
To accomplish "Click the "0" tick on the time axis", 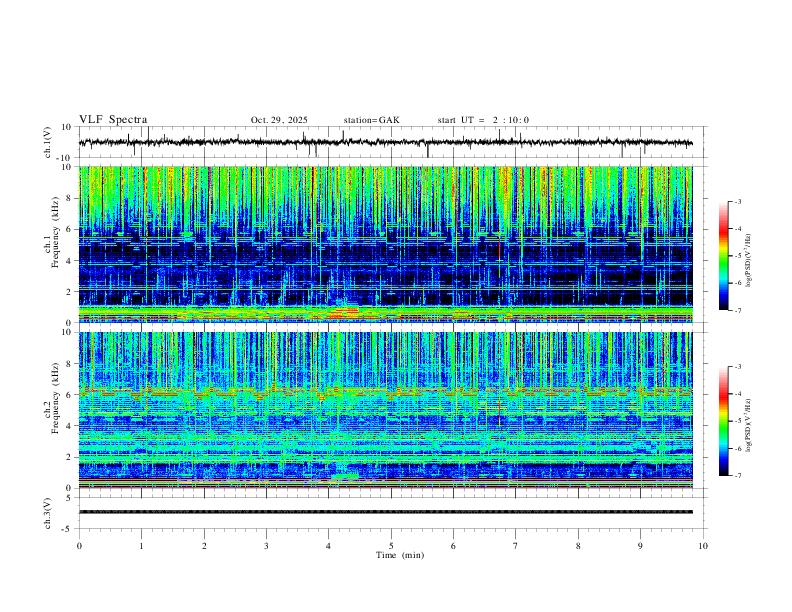I will coord(79,546).
